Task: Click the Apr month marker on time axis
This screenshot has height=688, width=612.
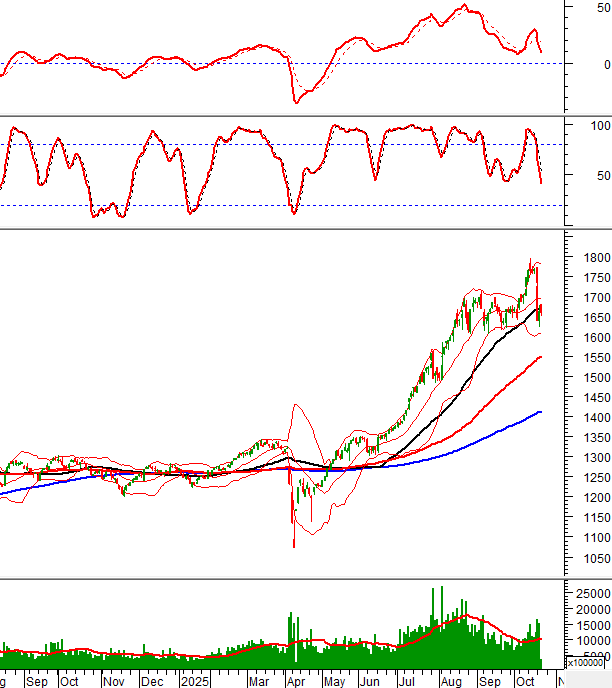Action: [x=296, y=681]
